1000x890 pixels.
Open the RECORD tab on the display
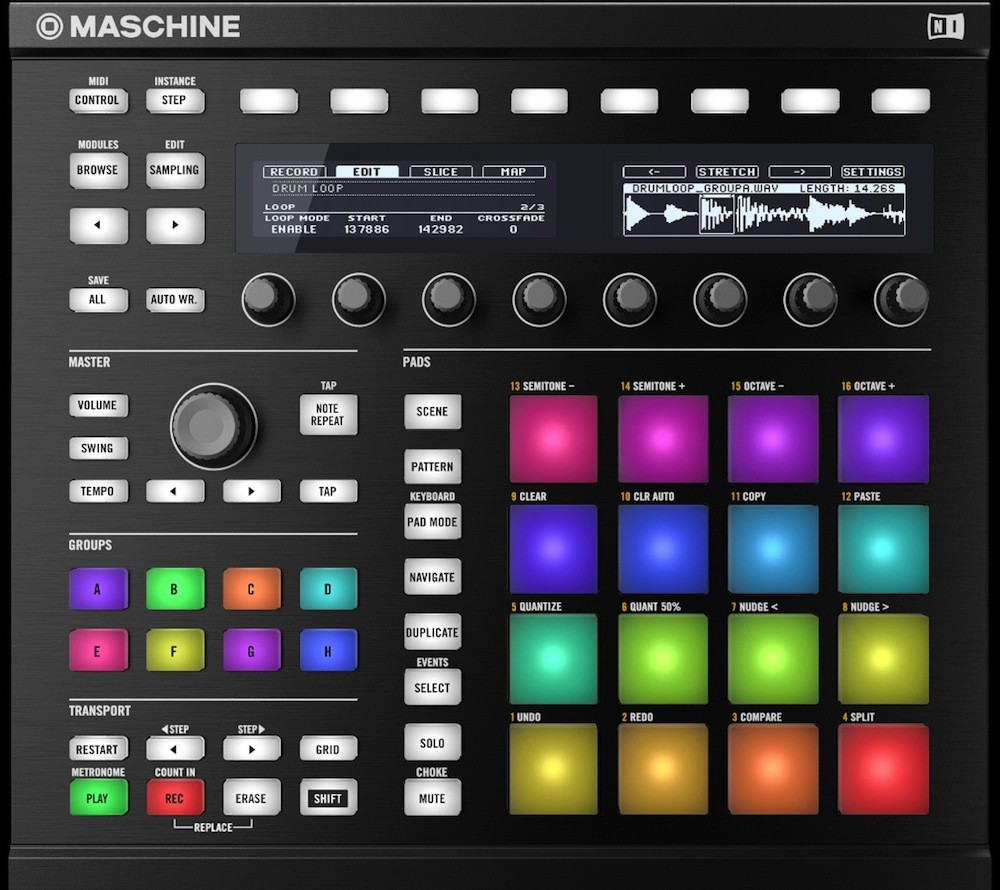pos(294,171)
